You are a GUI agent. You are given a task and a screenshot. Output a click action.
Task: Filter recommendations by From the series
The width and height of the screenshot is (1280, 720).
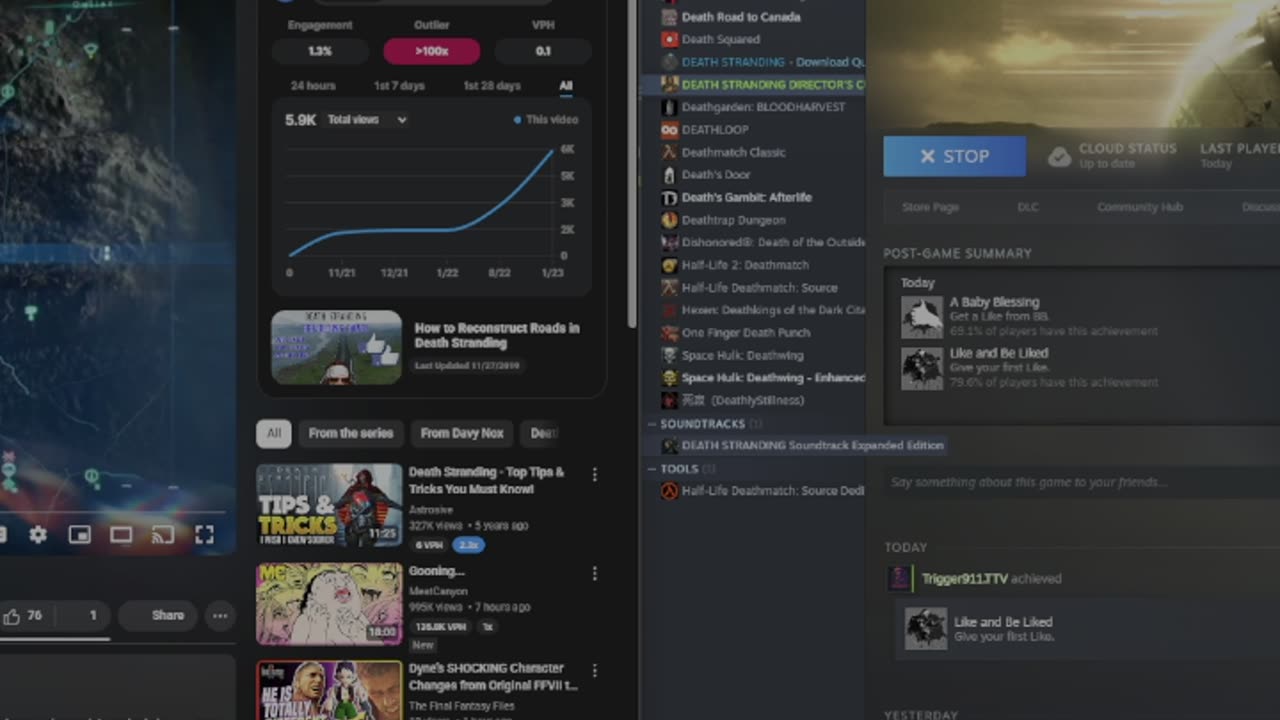[x=350, y=433]
